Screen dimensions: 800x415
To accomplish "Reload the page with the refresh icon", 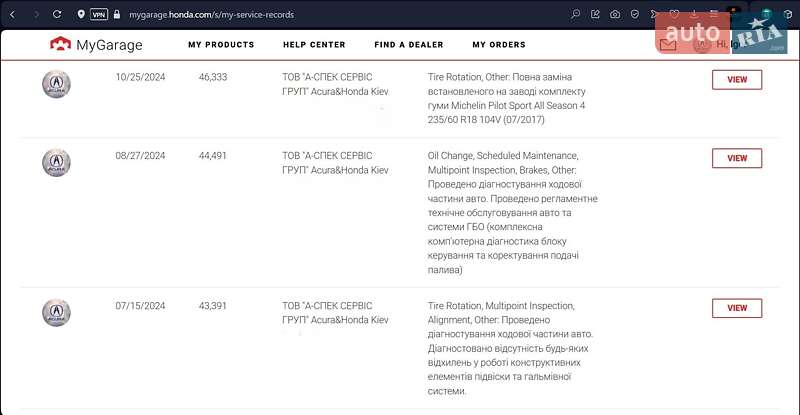I will [57, 15].
